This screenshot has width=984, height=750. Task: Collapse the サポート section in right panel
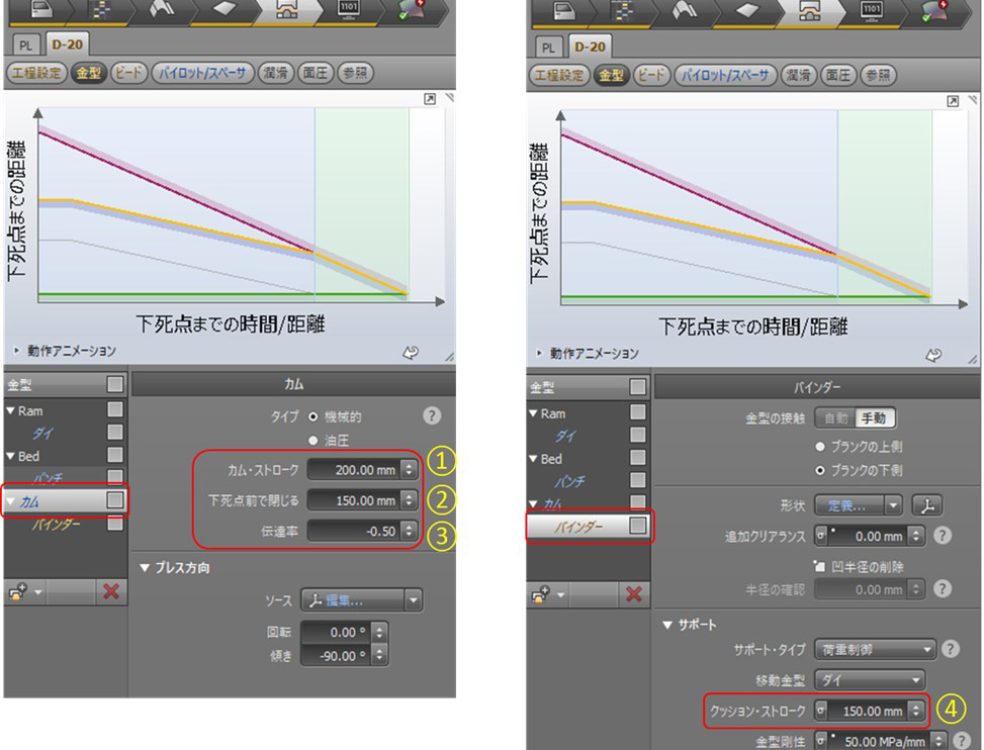[668, 625]
